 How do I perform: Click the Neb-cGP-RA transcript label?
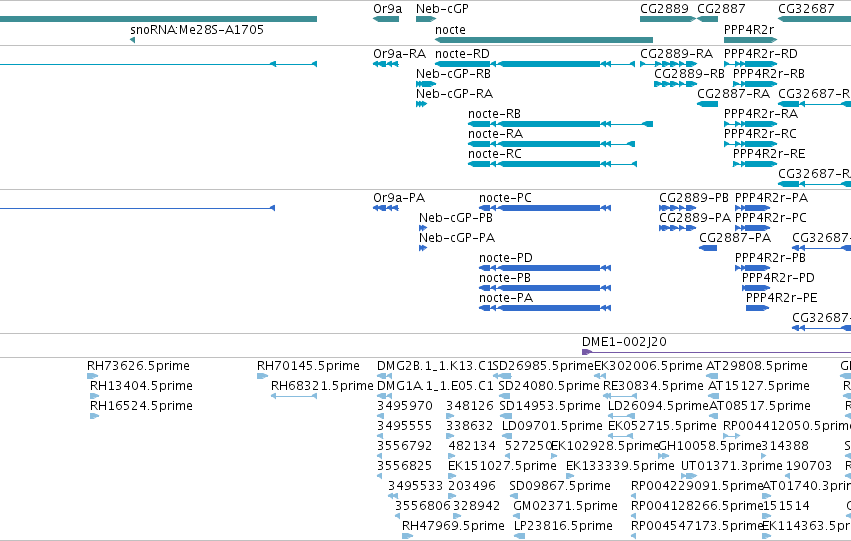click(x=454, y=94)
